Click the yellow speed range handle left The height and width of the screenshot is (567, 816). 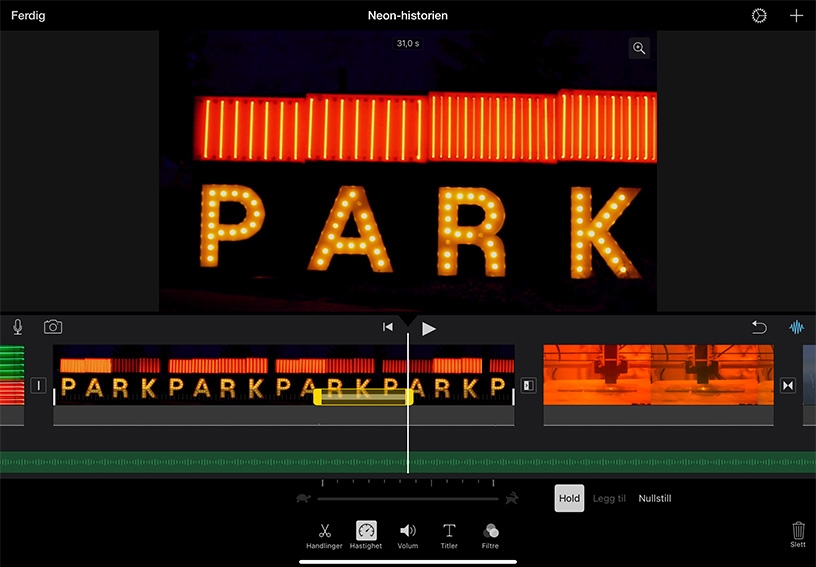pos(317,398)
